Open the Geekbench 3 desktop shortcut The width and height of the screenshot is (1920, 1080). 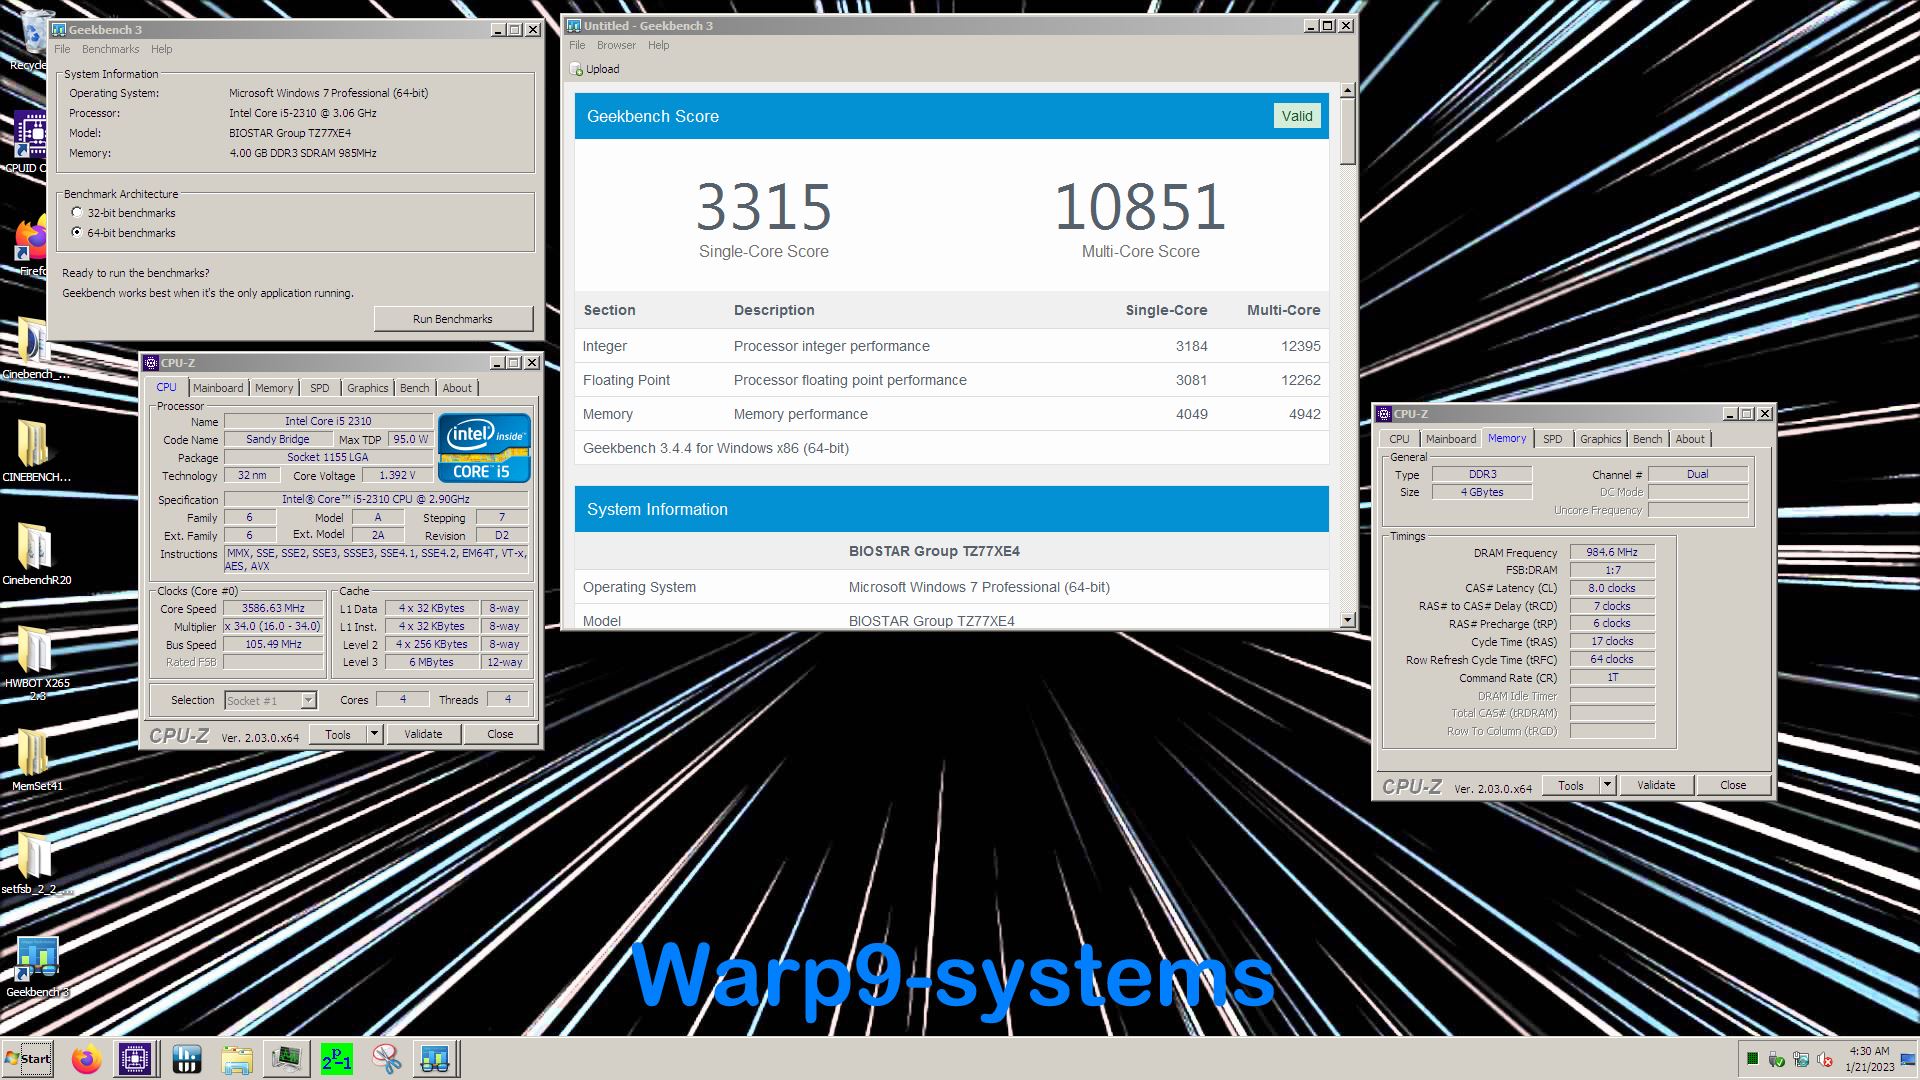point(37,967)
